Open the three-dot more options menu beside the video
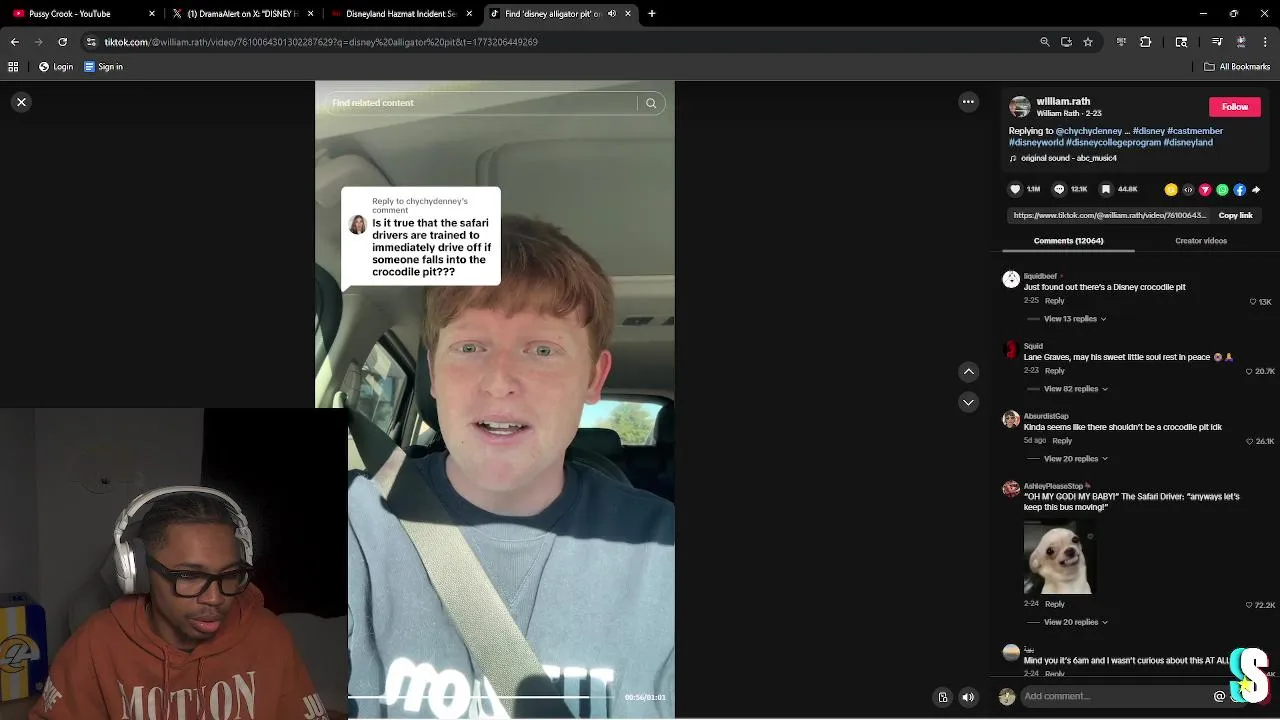Viewport: 1280px width, 720px height. pyautogui.click(x=968, y=102)
